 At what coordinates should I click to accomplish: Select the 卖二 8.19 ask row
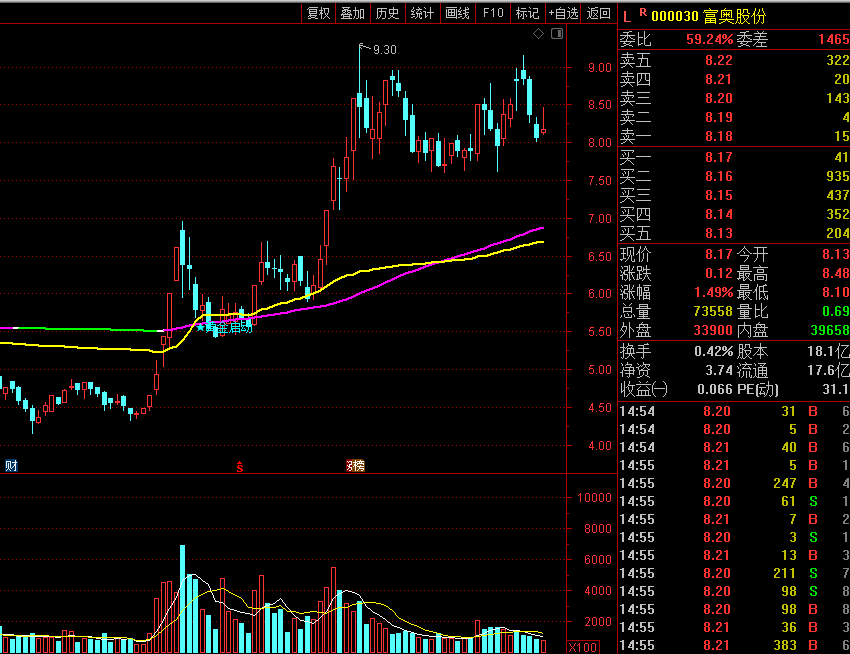click(x=734, y=117)
